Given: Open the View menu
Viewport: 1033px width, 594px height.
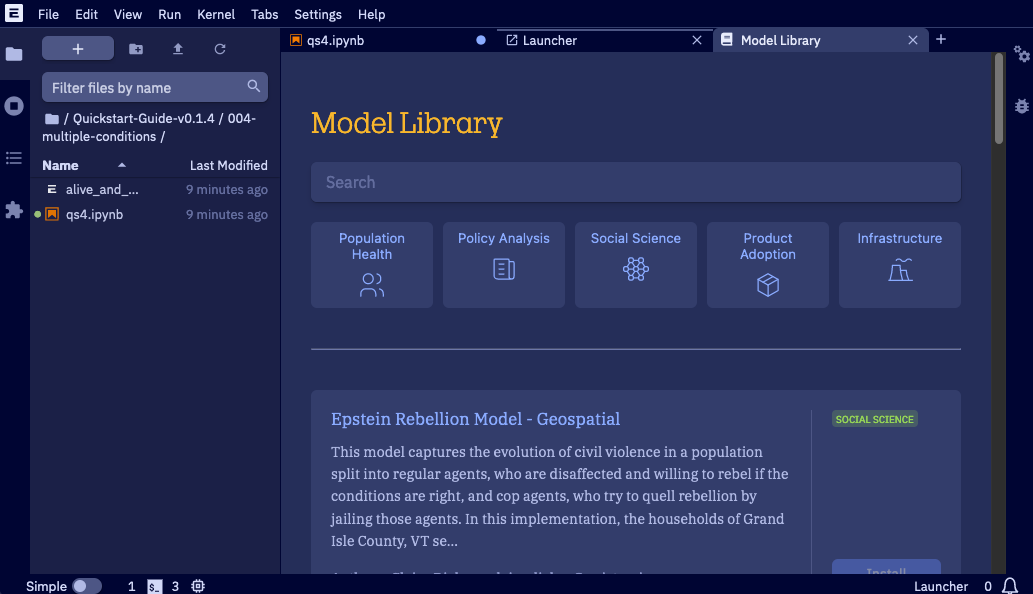Looking at the screenshot, I should click(x=127, y=14).
